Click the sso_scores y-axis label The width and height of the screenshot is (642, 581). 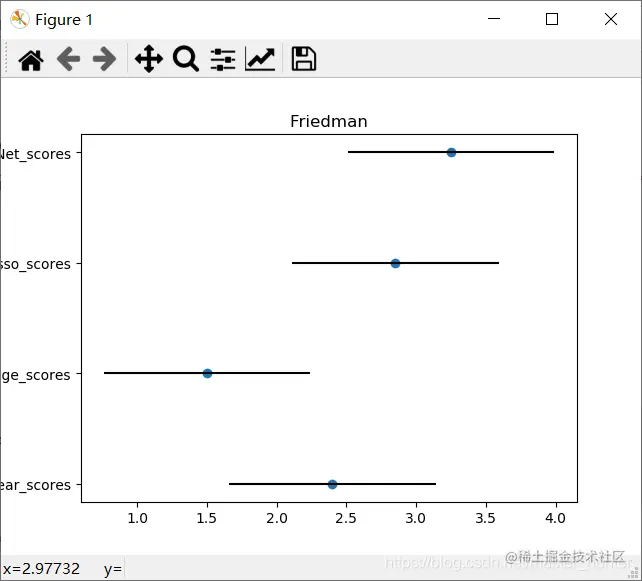[35, 265]
